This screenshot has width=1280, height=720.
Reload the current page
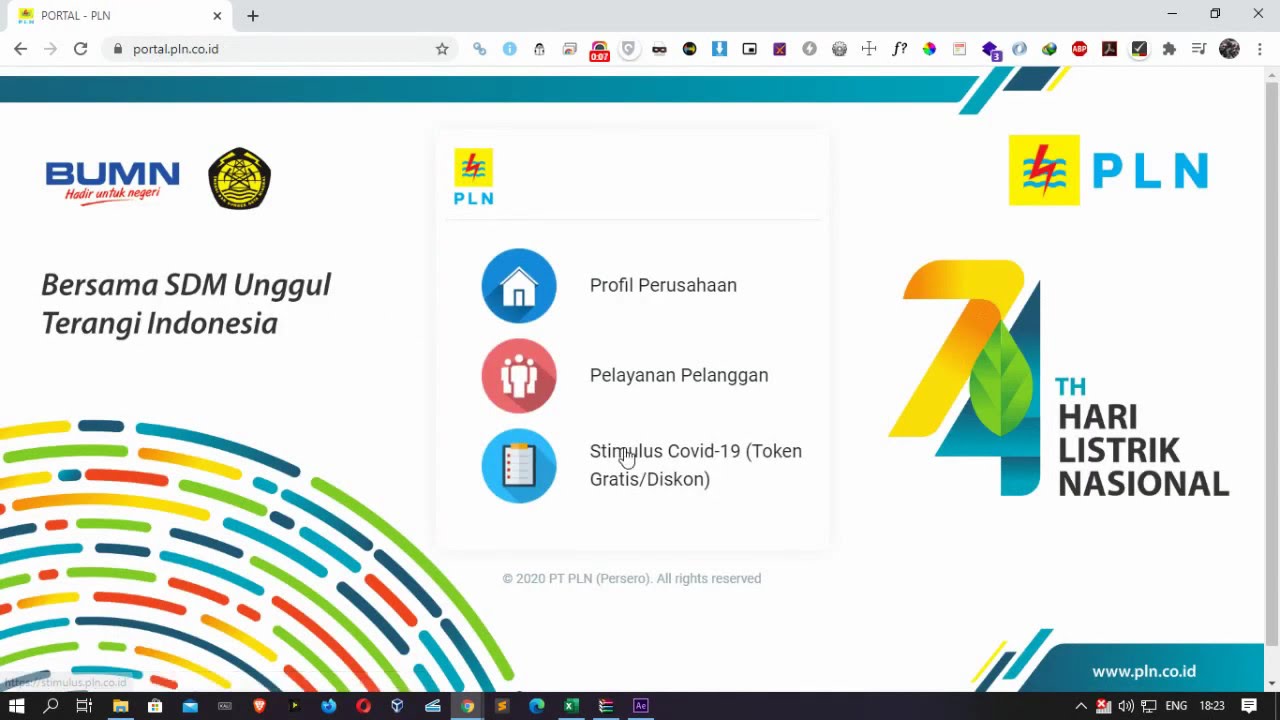click(x=80, y=48)
